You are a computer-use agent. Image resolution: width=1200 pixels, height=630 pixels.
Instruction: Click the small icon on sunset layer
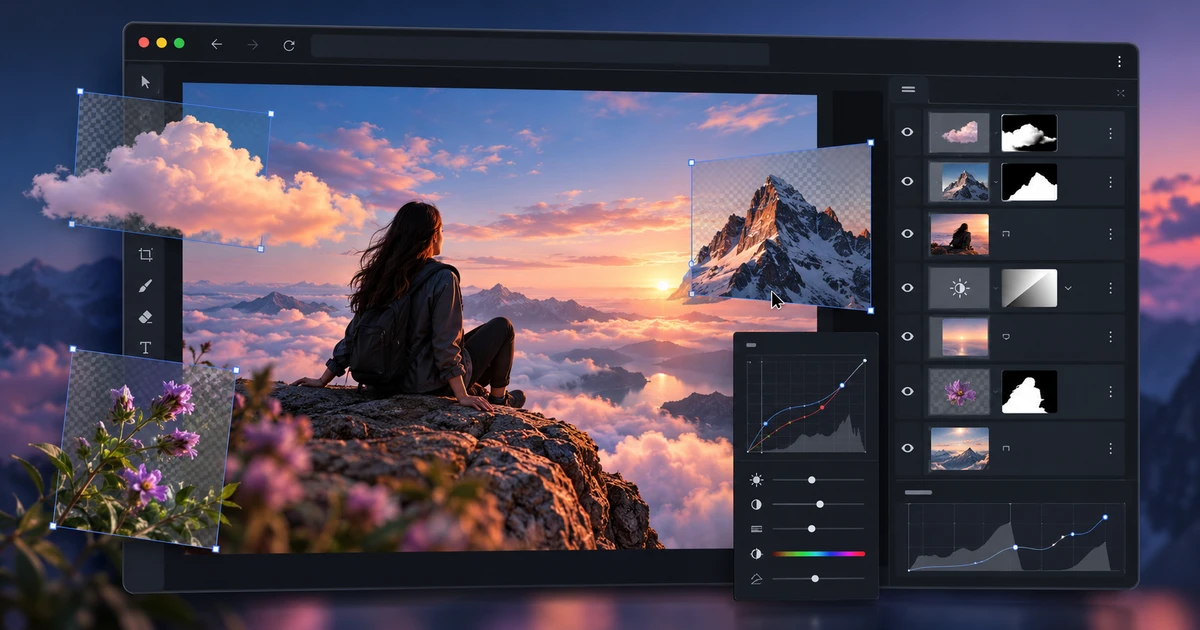pos(1005,337)
